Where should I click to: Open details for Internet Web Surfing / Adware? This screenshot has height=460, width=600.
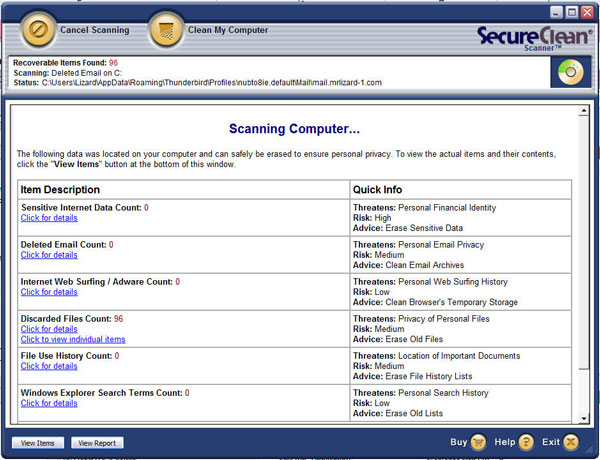tap(49, 292)
